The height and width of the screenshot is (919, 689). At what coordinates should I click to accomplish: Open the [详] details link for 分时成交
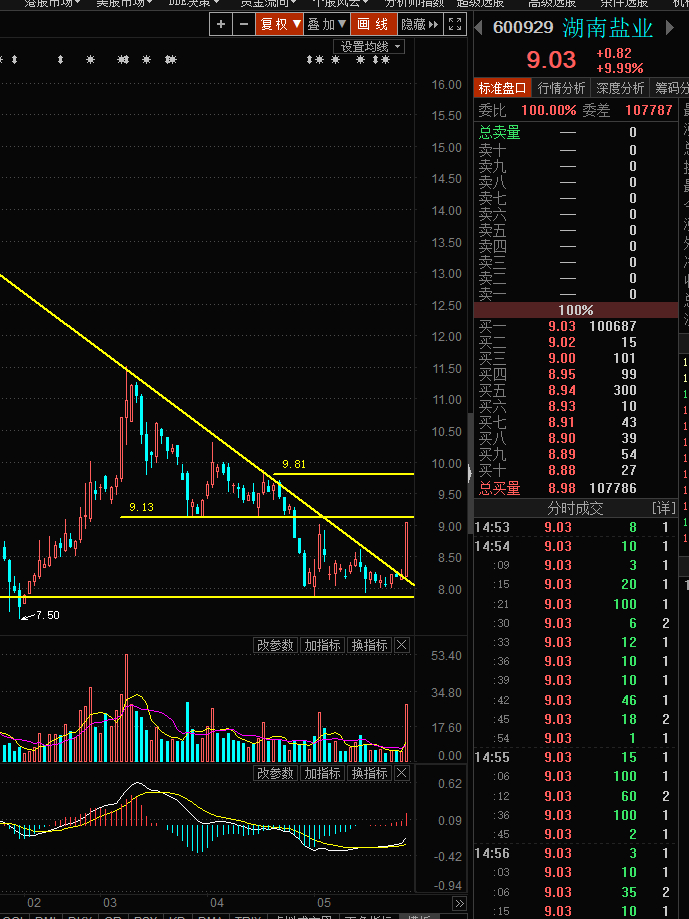pos(664,508)
